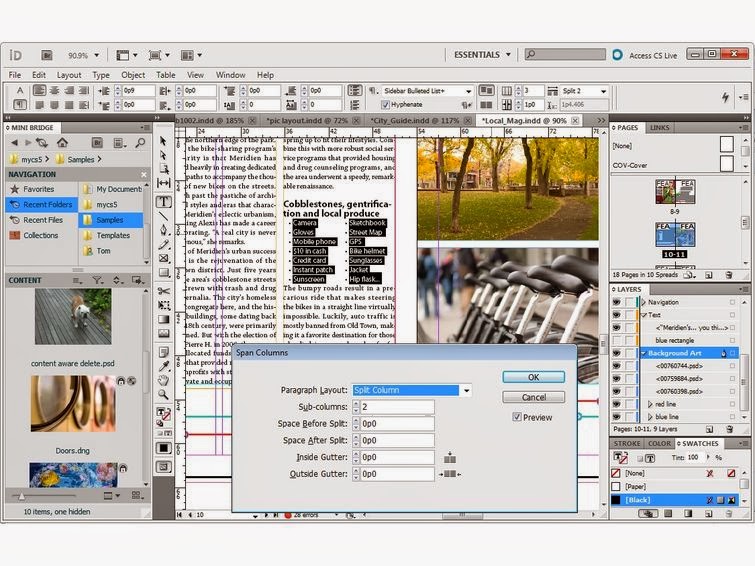Toggle visibility of red line layer
This screenshot has height=566, width=755.
(x=616, y=404)
